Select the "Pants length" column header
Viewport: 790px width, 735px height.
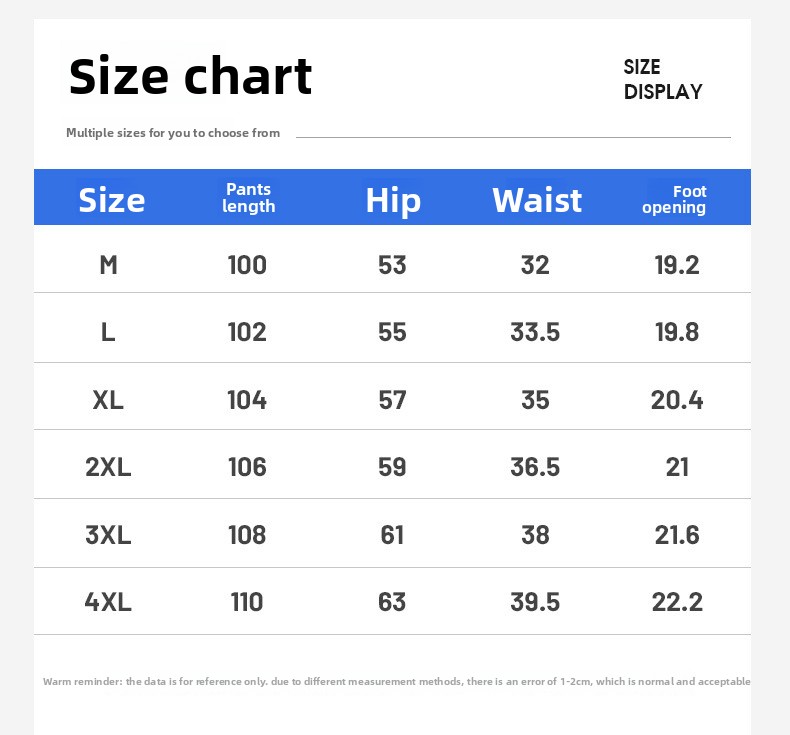pos(248,198)
